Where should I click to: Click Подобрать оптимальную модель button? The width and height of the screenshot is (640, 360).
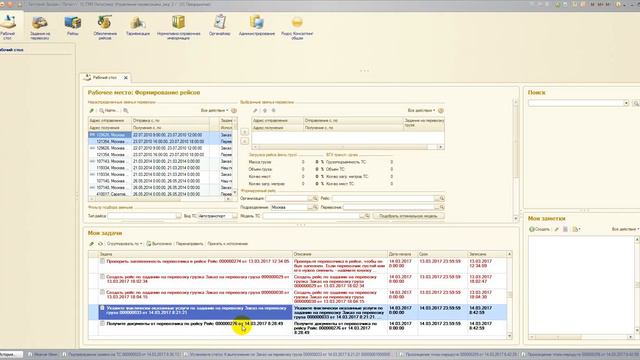click(409, 216)
